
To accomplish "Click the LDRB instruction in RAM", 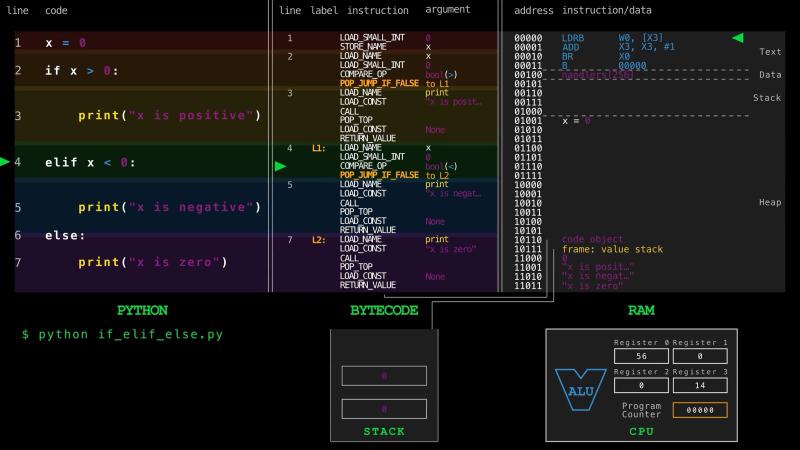I will click(573, 38).
